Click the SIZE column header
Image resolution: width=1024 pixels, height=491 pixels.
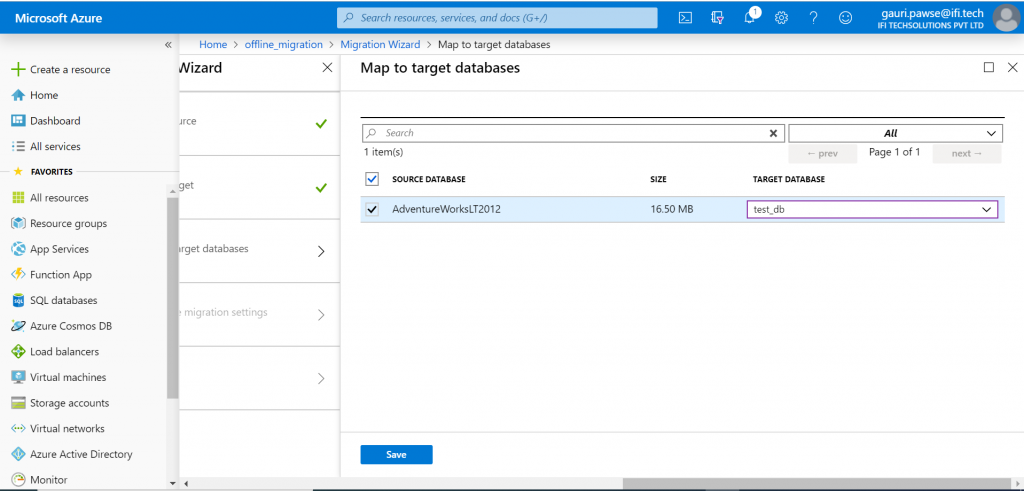658,180
